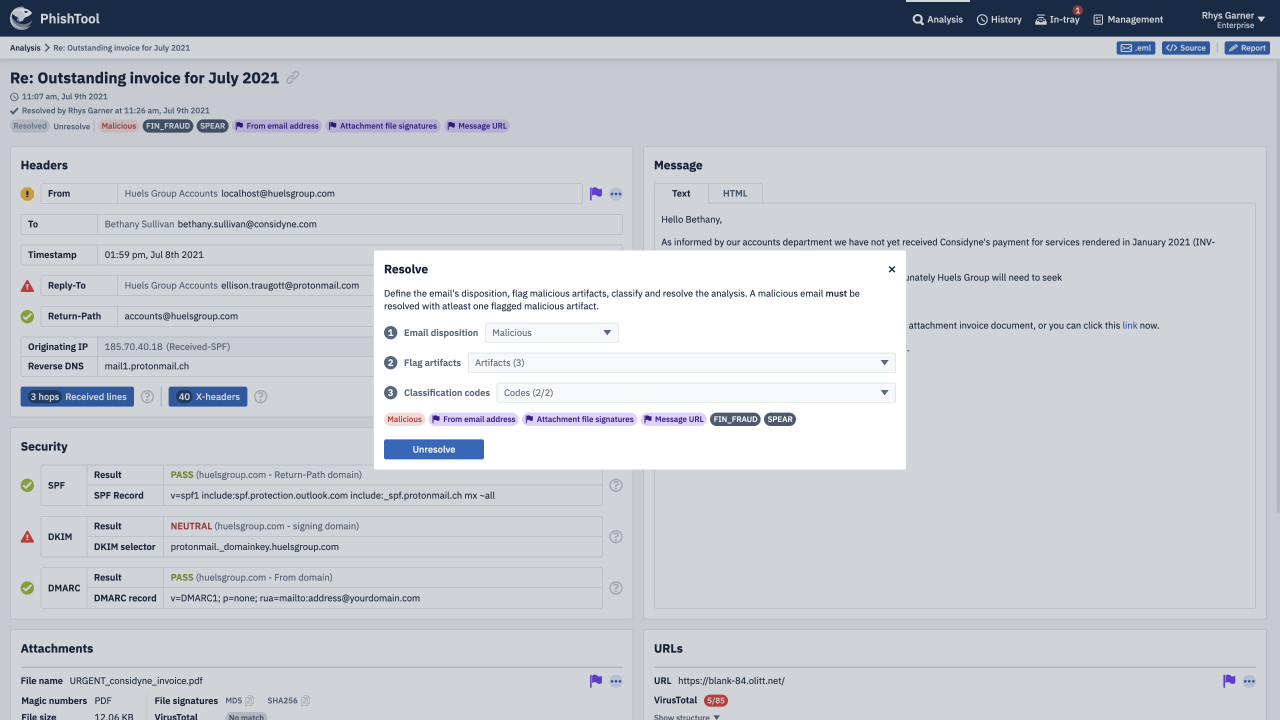
Task: Click the VirusTotal 5/85 badge
Action: (x=716, y=701)
